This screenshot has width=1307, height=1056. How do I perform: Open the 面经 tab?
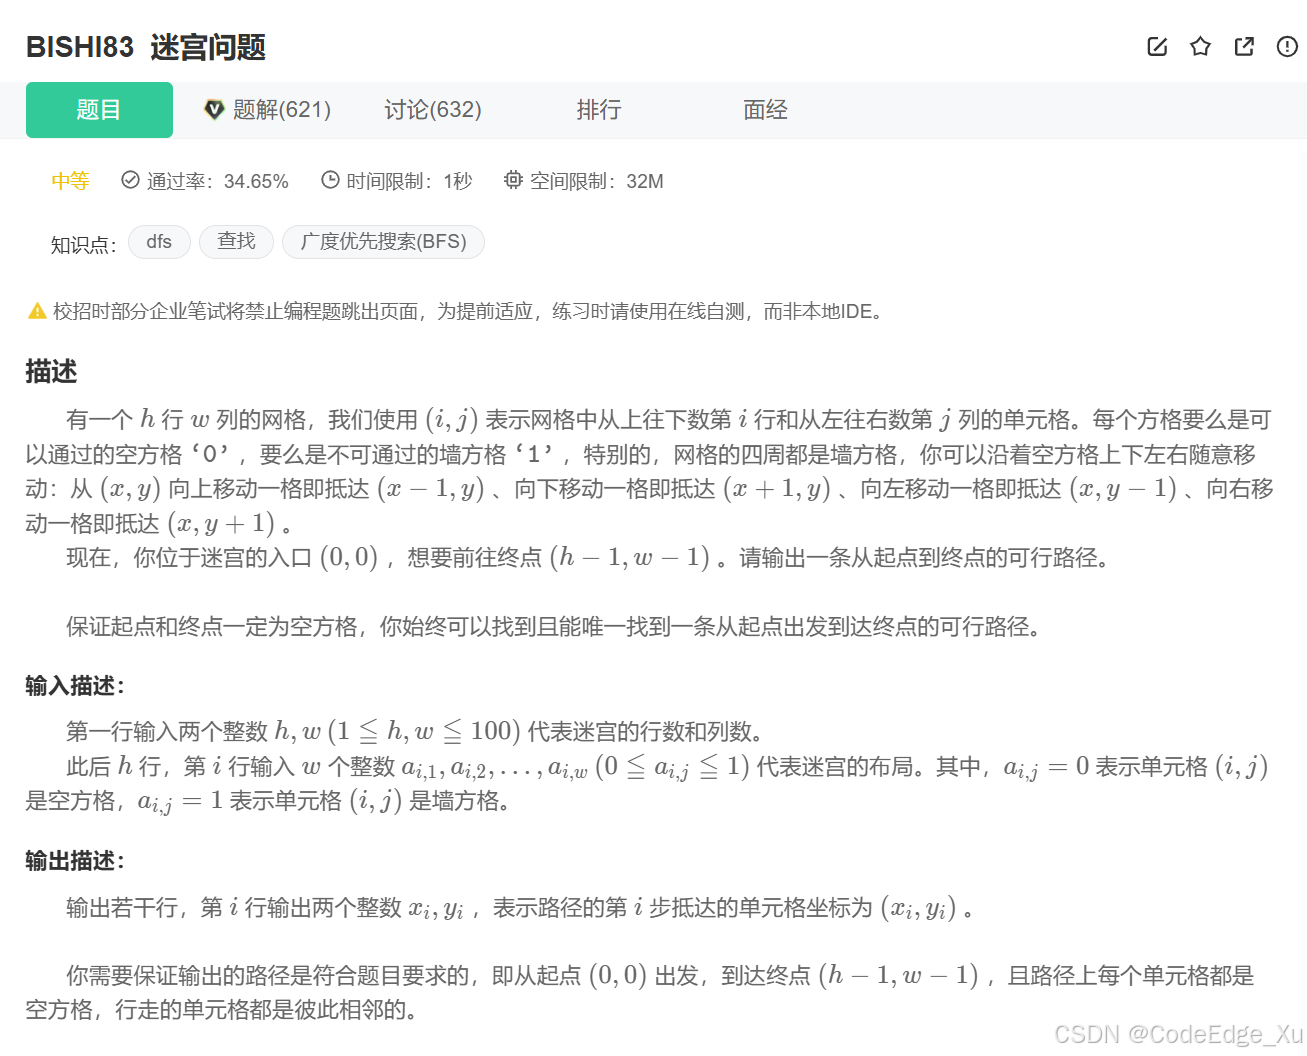coord(765,110)
